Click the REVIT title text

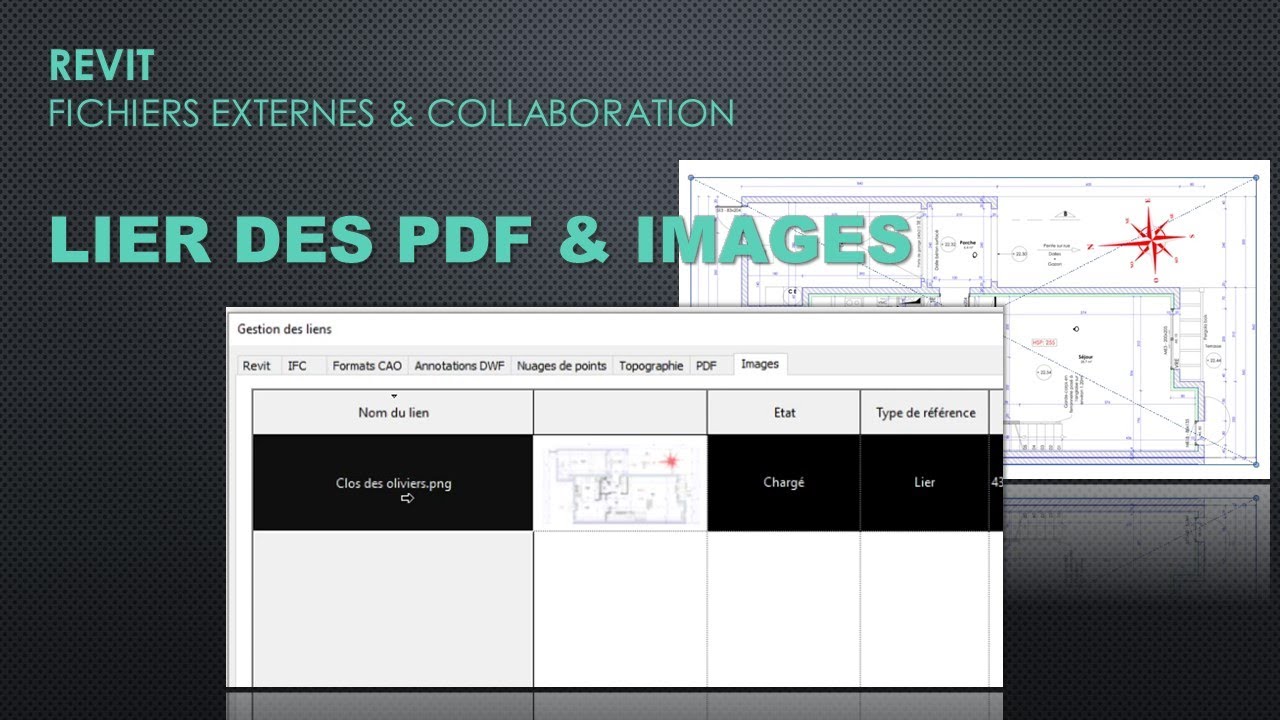(102, 67)
